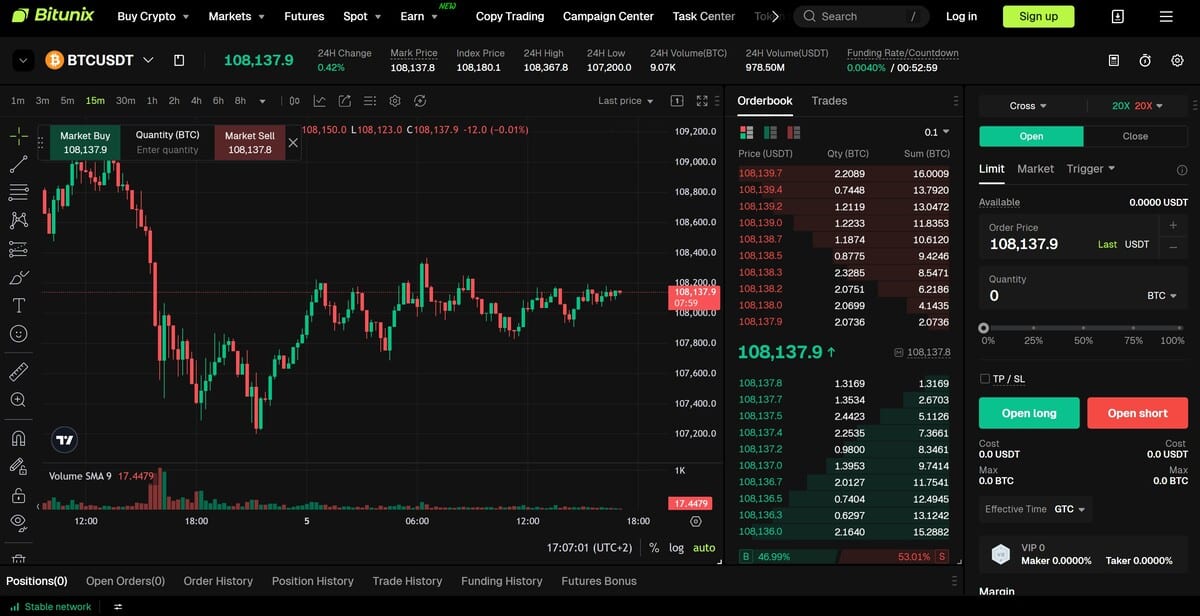Open the chart list/template icon

(x=370, y=101)
